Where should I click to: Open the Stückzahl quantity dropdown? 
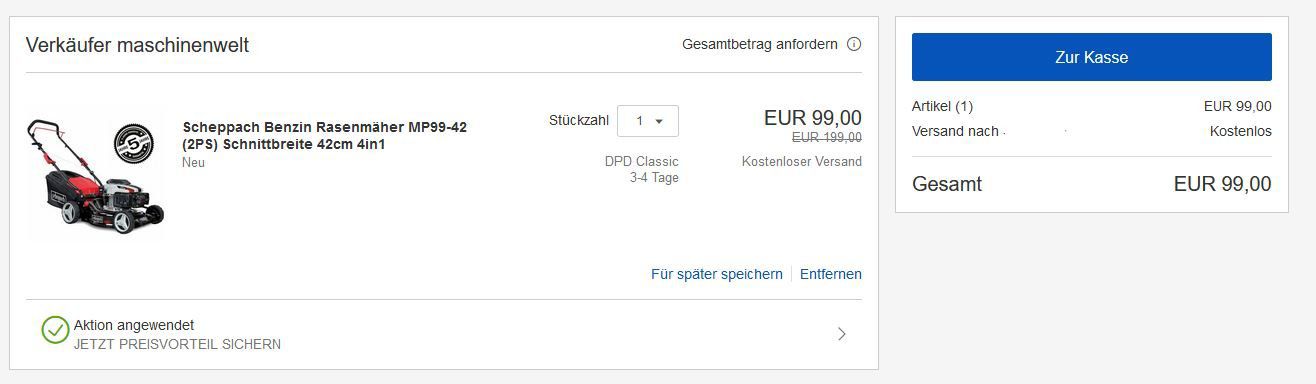pos(648,121)
